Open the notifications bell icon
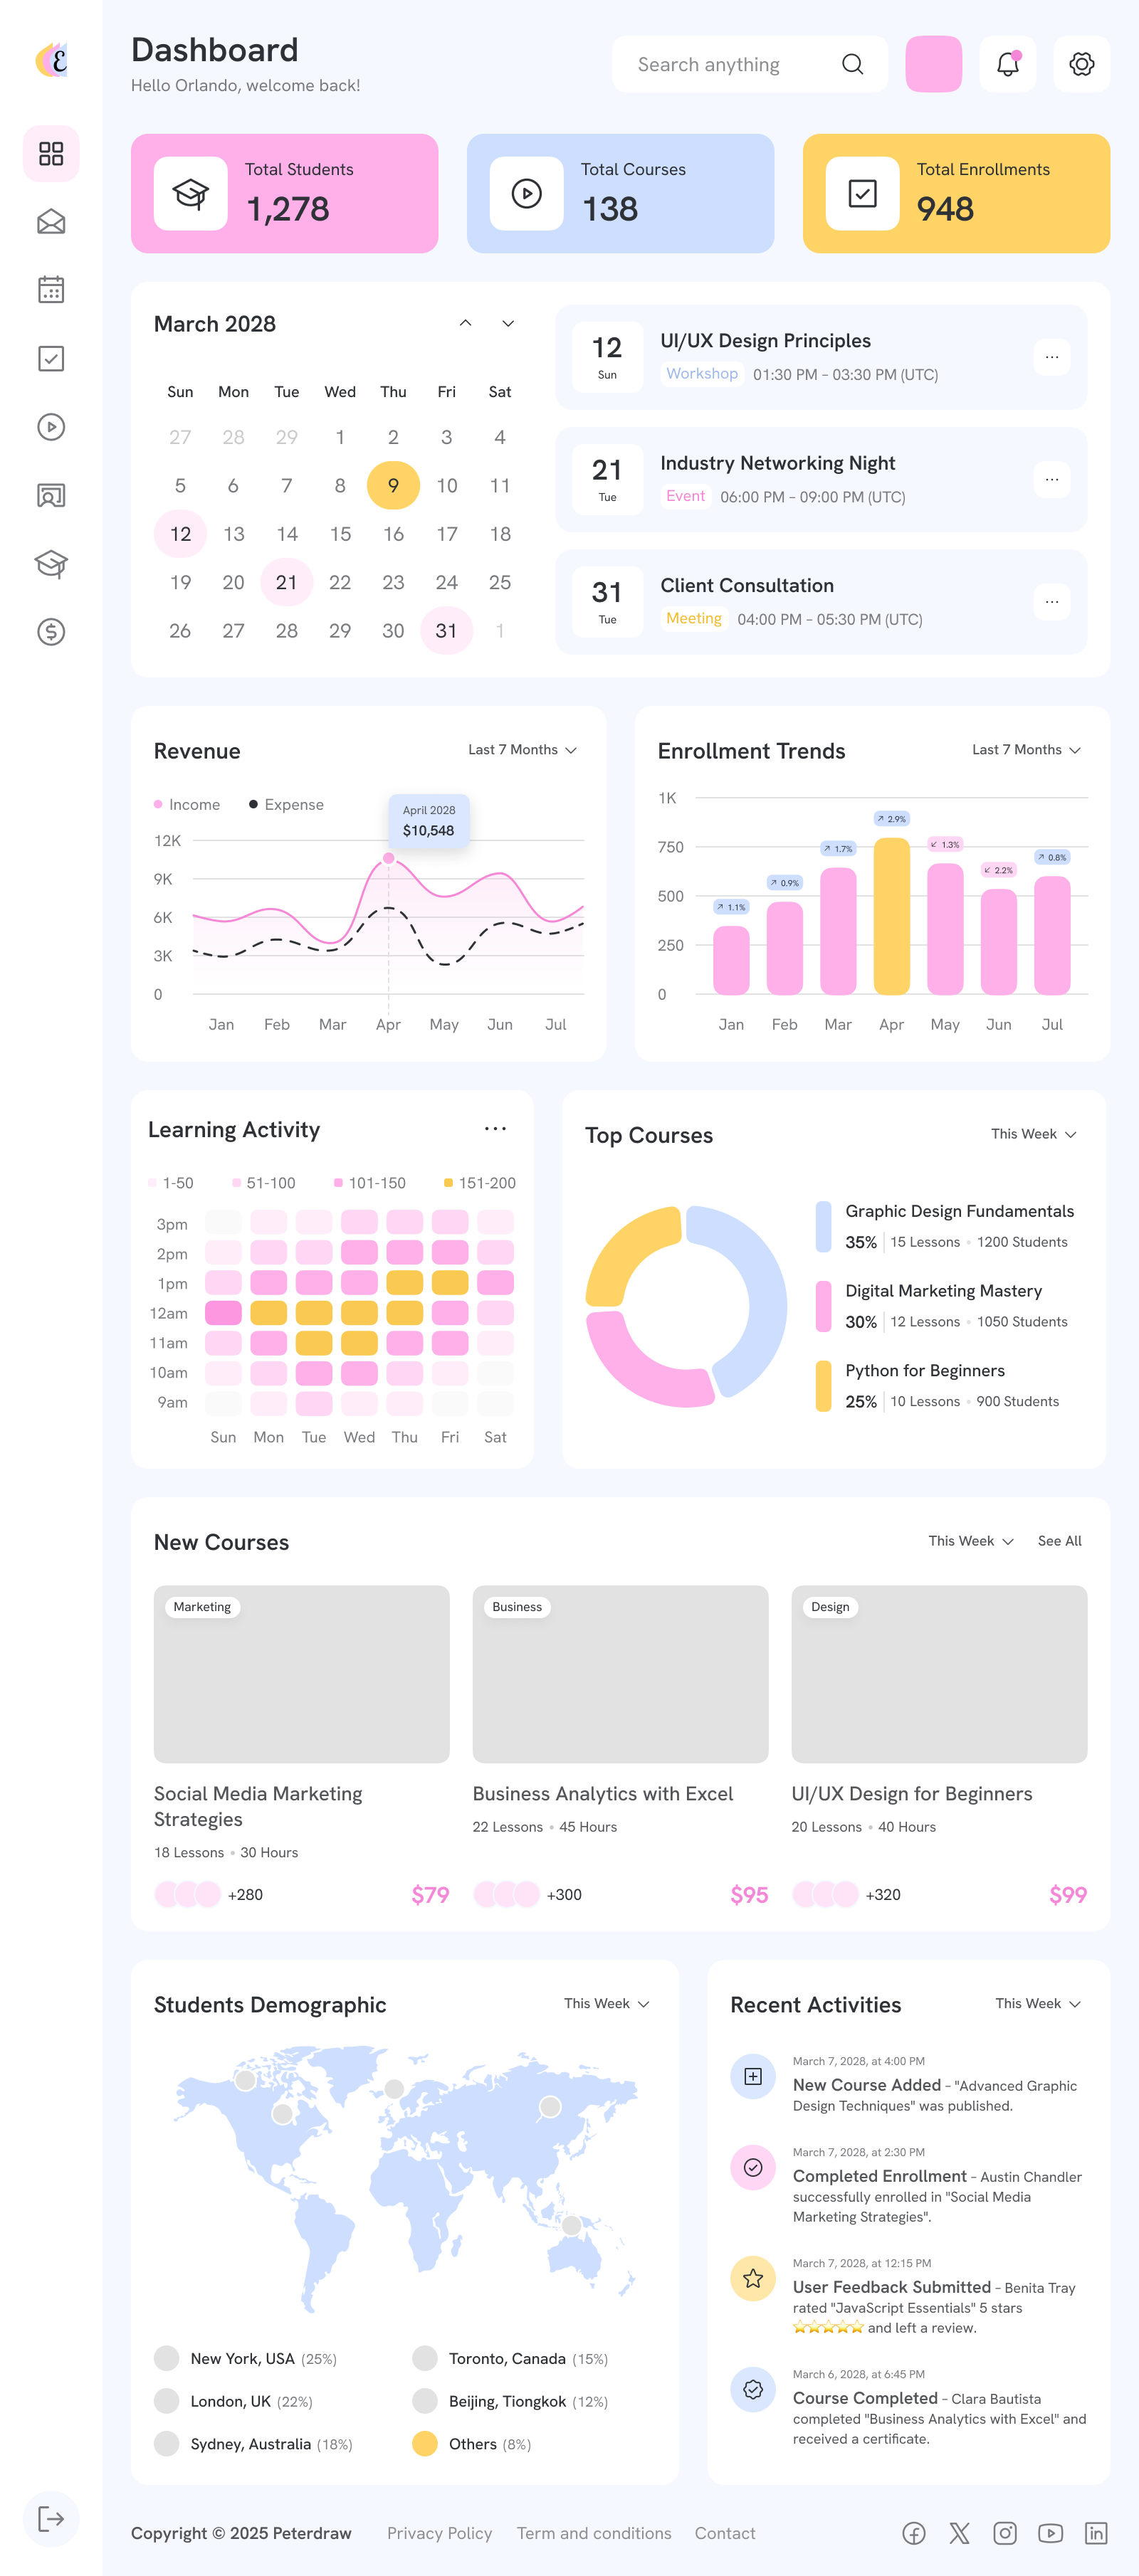This screenshot has height=2576, width=1139. pos(1007,64)
